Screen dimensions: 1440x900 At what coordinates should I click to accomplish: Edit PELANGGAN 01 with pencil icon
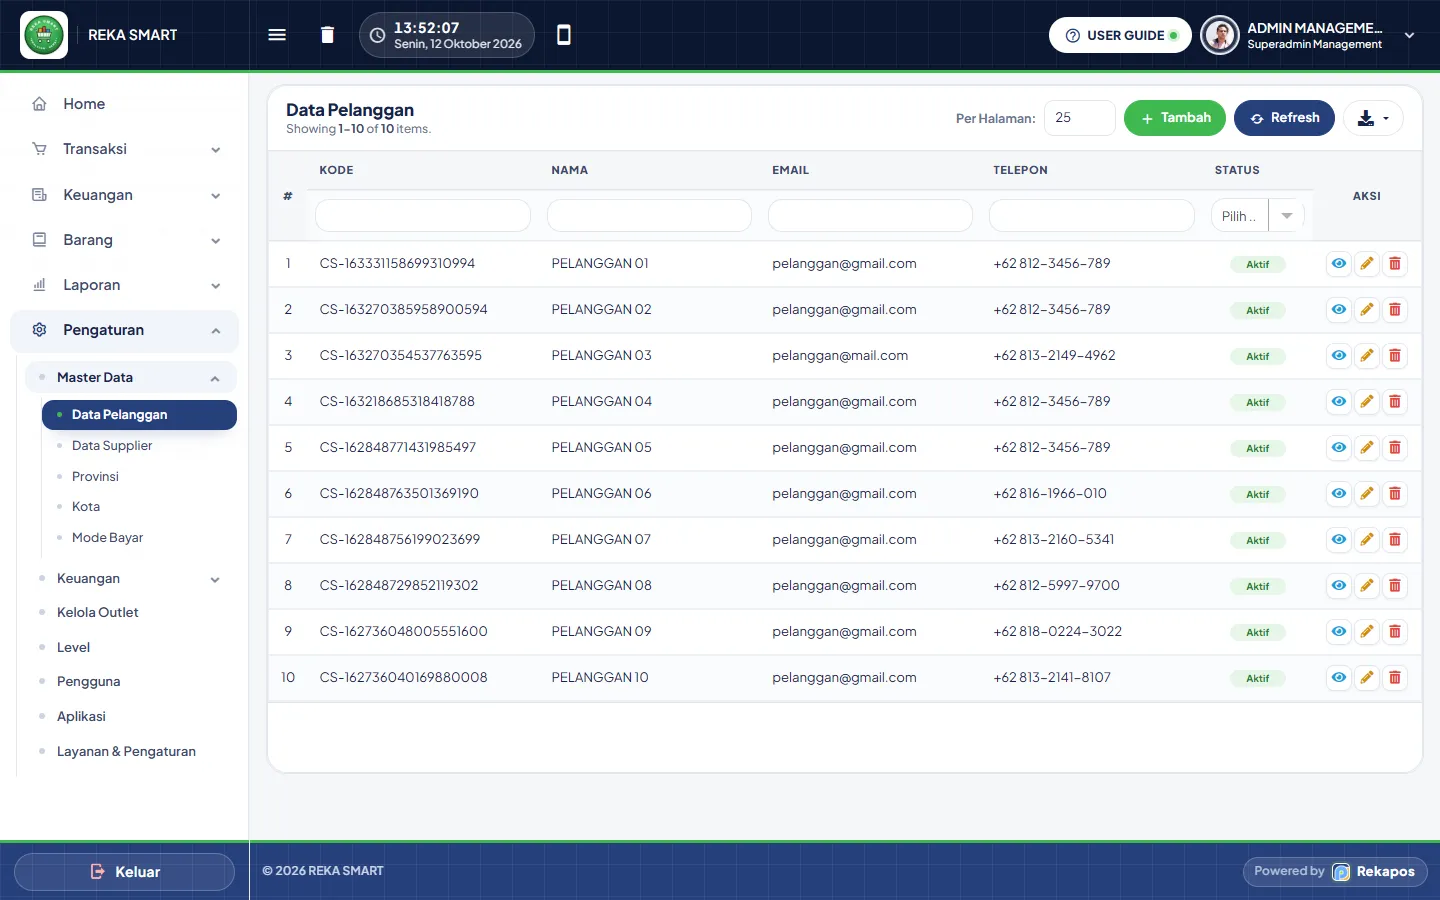point(1367,264)
